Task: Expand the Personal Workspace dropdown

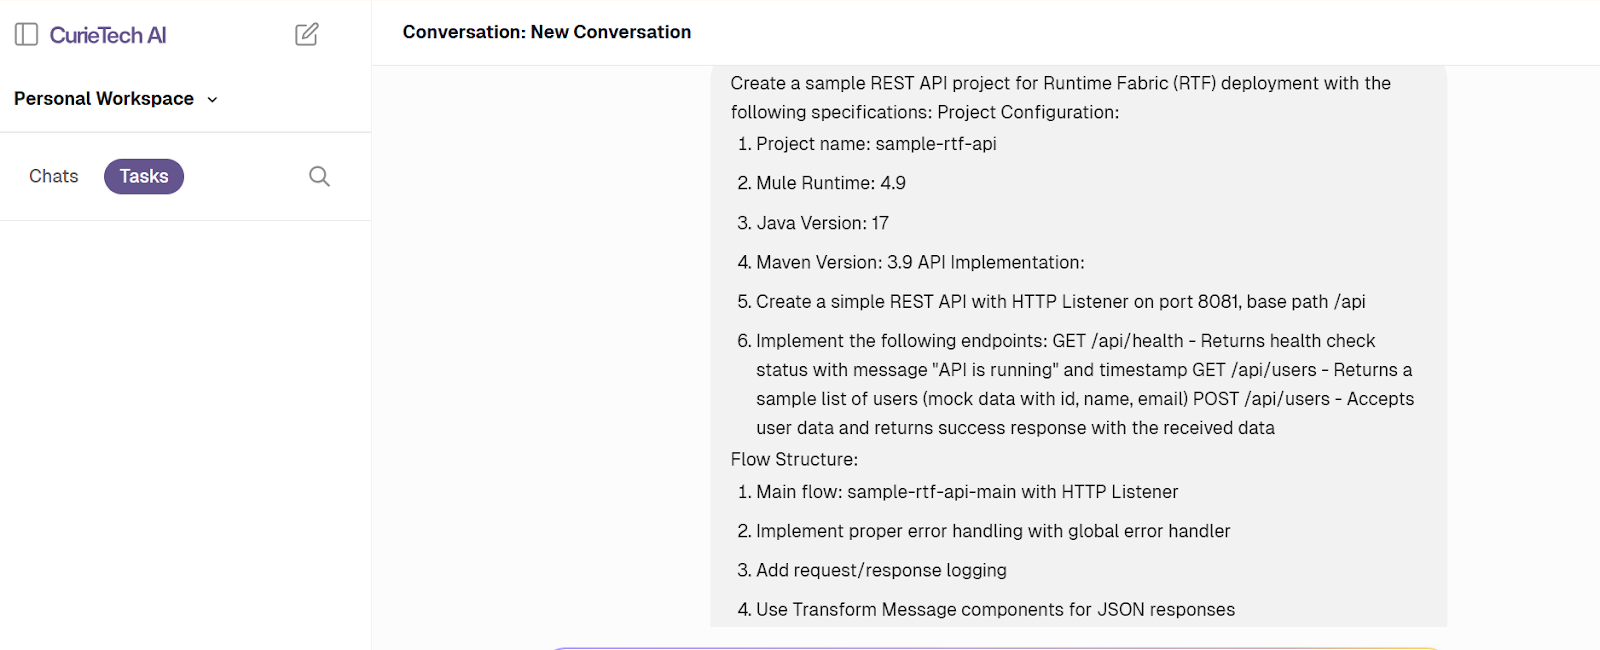Action: (211, 99)
